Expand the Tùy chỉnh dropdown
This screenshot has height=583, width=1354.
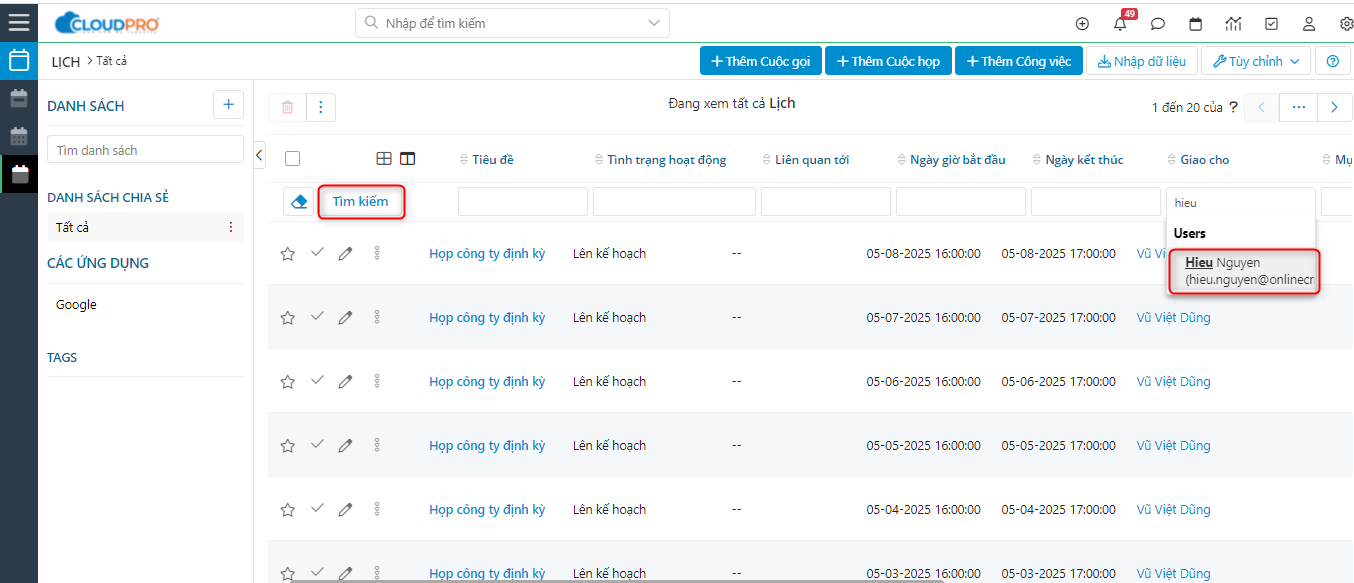point(1255,61)
